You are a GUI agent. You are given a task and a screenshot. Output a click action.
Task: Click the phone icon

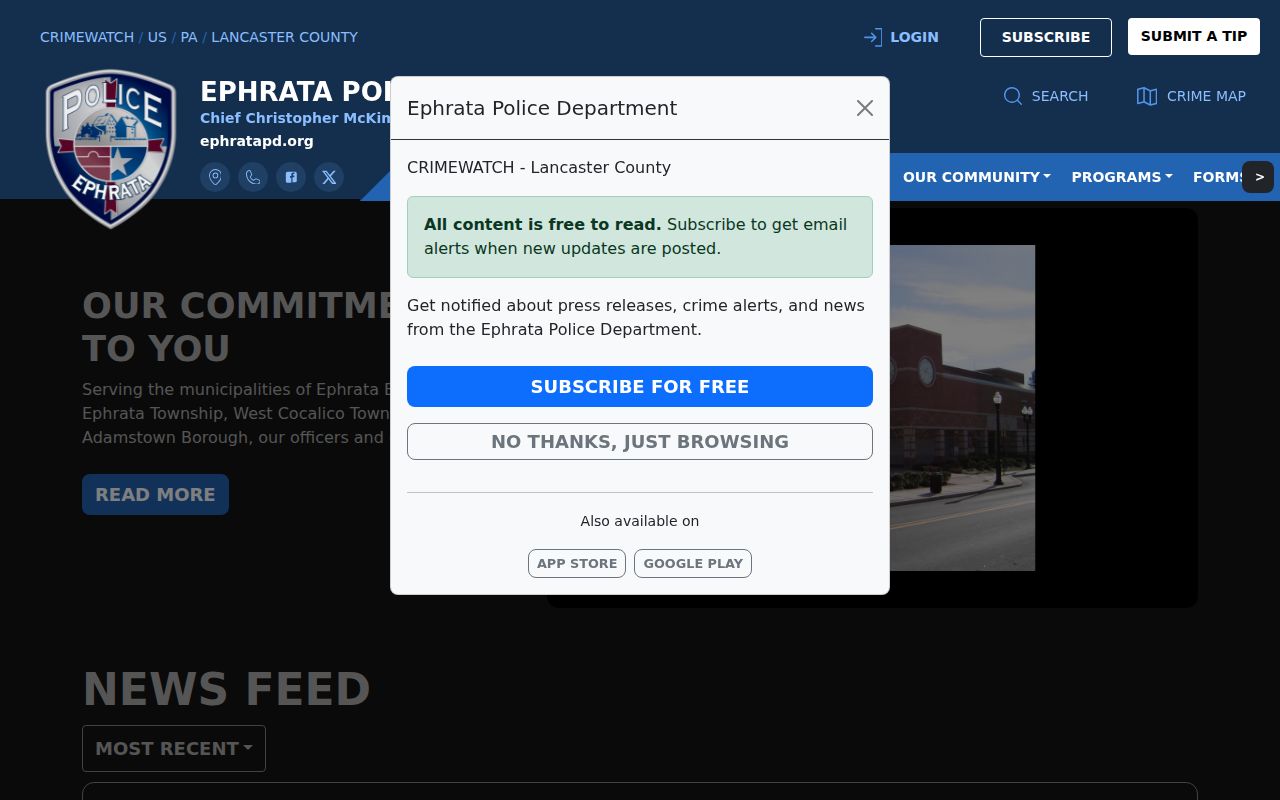point(253,177)
